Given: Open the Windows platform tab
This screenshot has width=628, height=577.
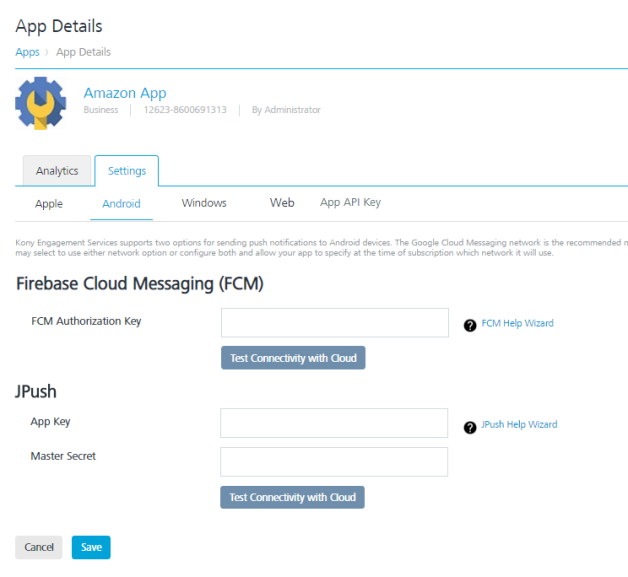Looking at the screenshot, I should (204, 203).
